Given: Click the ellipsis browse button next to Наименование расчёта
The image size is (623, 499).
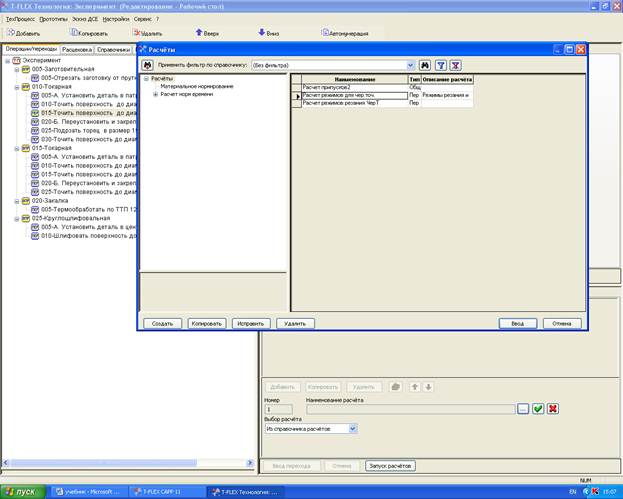Looking at the screenshot, I should 523,409.
